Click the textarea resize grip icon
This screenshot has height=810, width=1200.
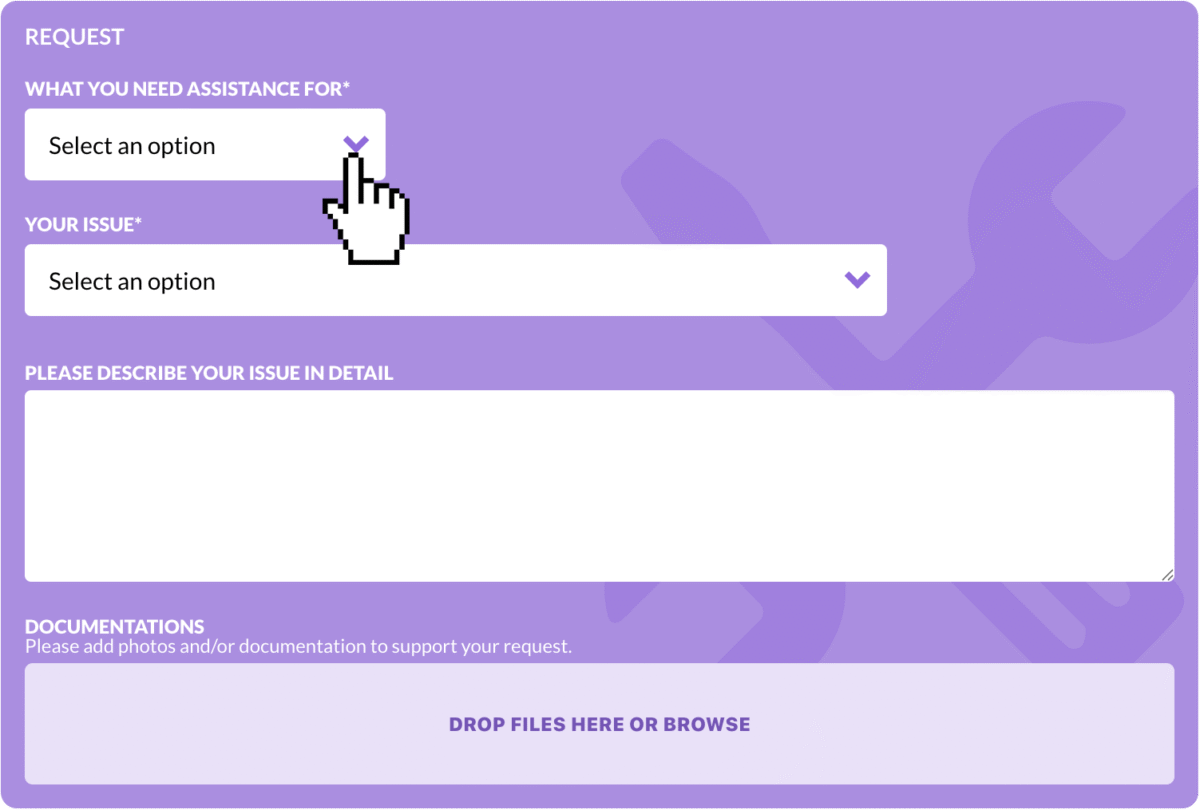(1167, 574)
